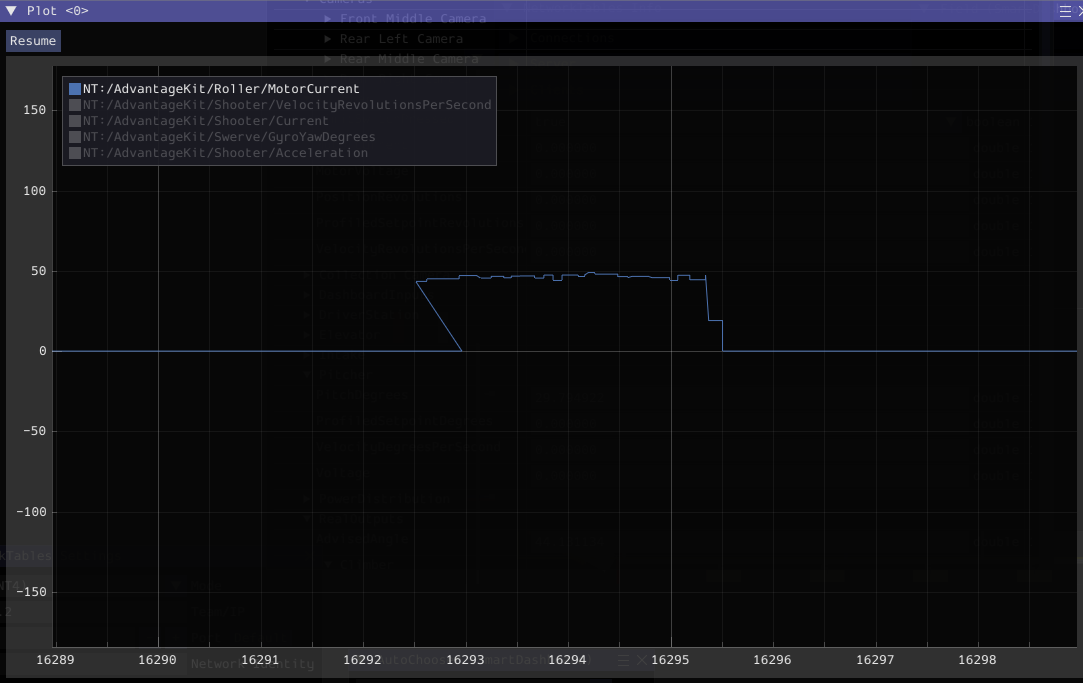Show the Shooter/Acceleration series
This screenshot has height=683, width=1083.
[x=218, y=153]
